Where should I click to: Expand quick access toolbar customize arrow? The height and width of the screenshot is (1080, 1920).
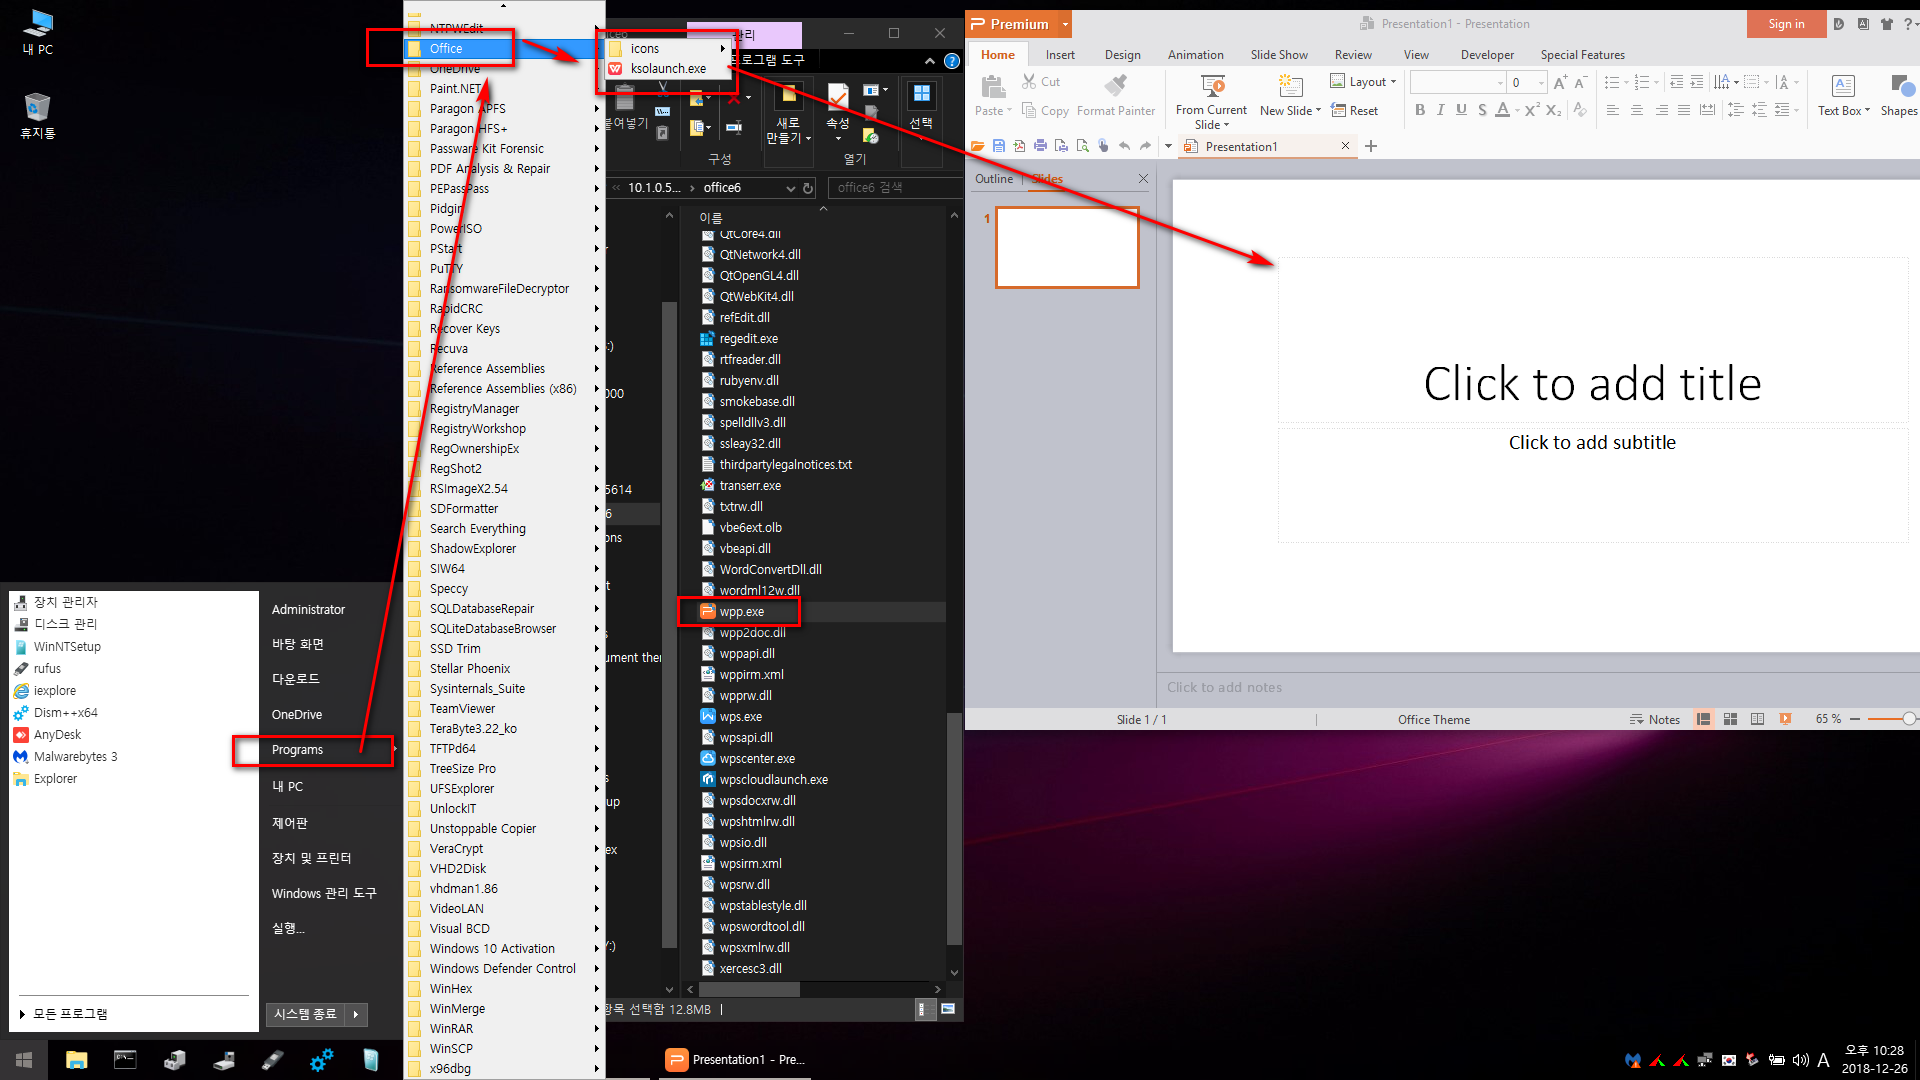[x=1168, y=146]
